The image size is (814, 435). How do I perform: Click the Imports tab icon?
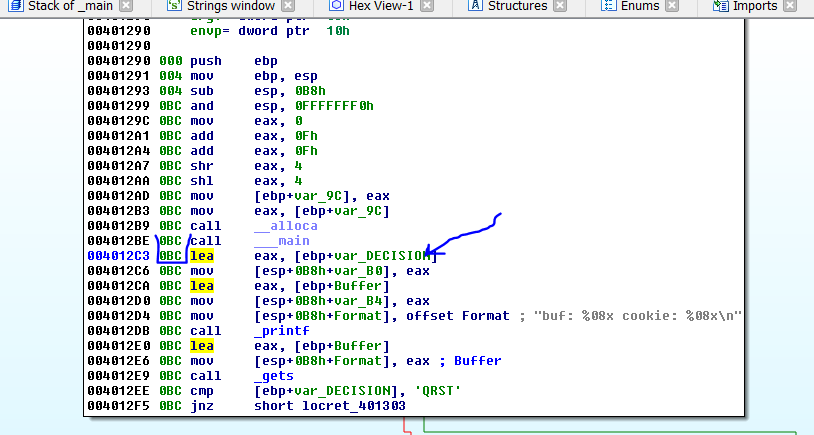click(x=719, y=6)
